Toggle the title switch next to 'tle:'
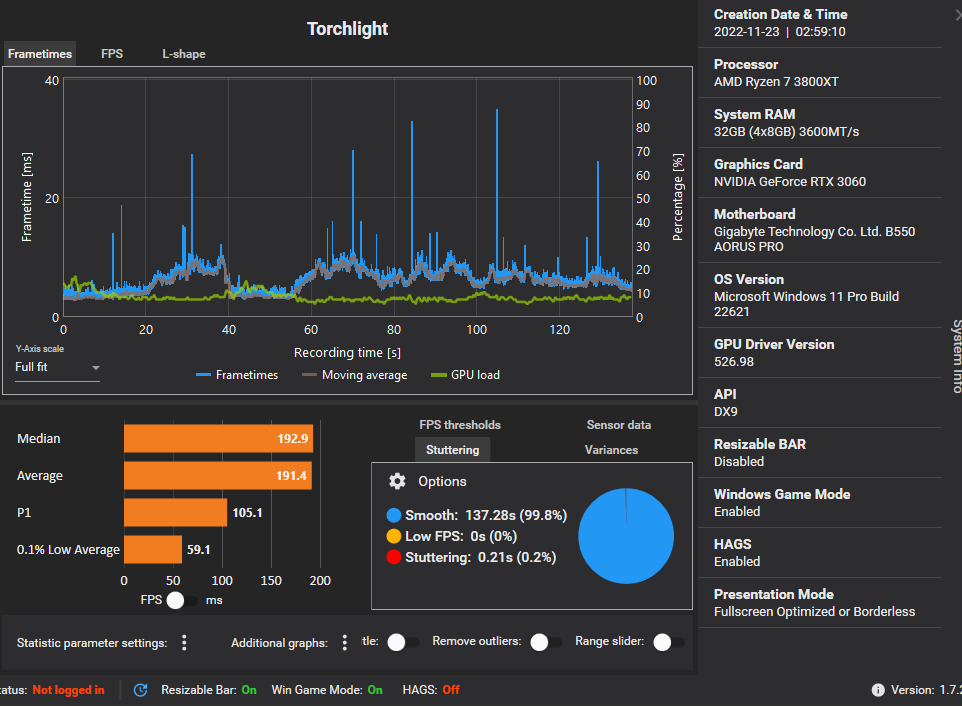The height and width of the screenshot is (706, 962). [403, 642]
